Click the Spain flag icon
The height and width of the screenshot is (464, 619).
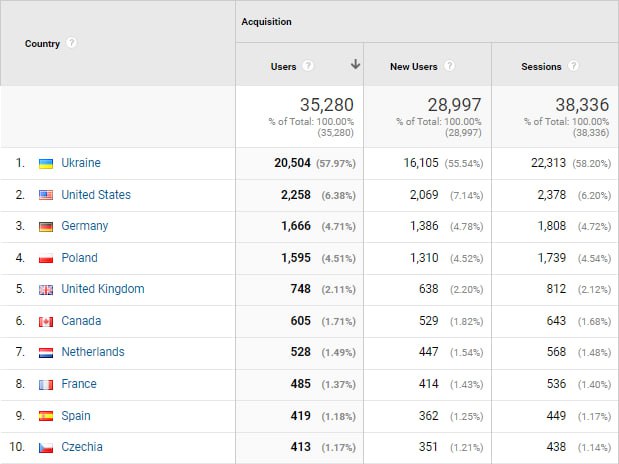tap(46, 416)
